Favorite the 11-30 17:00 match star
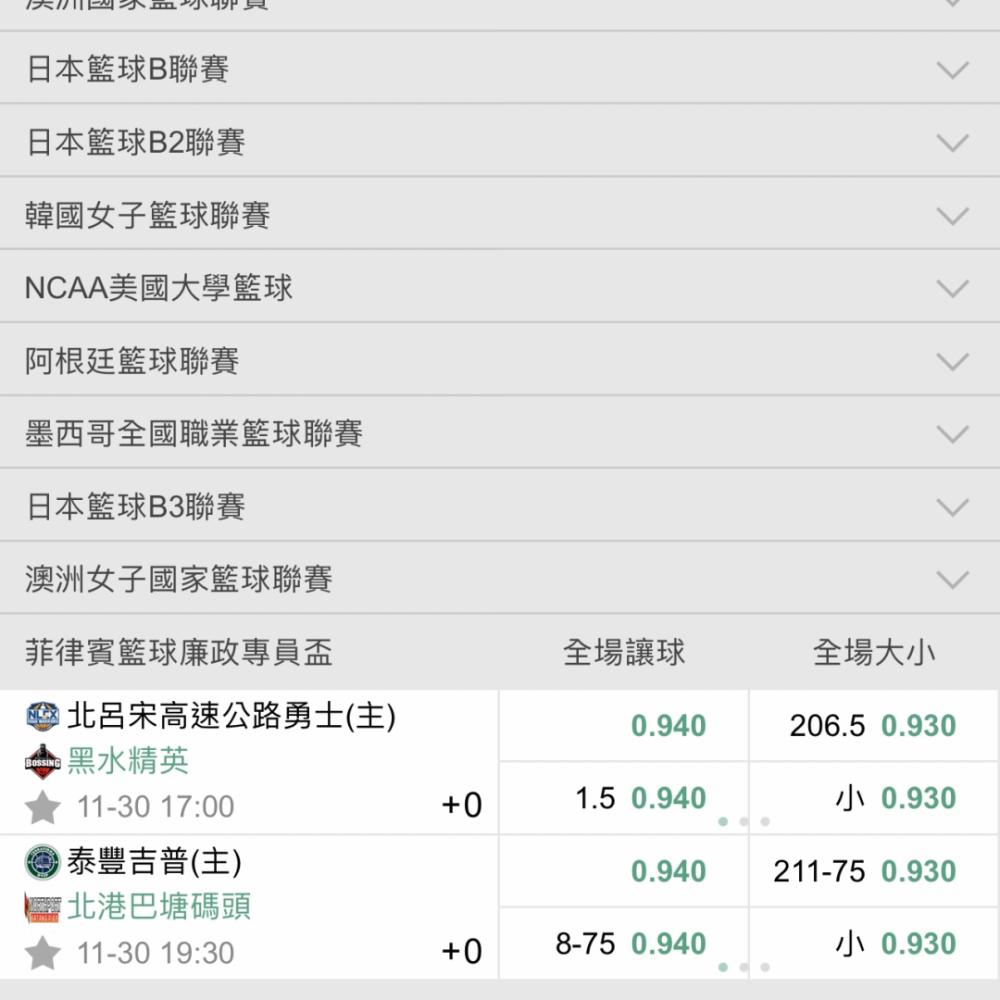1000x1000 pixels. [x=42, y=807]
